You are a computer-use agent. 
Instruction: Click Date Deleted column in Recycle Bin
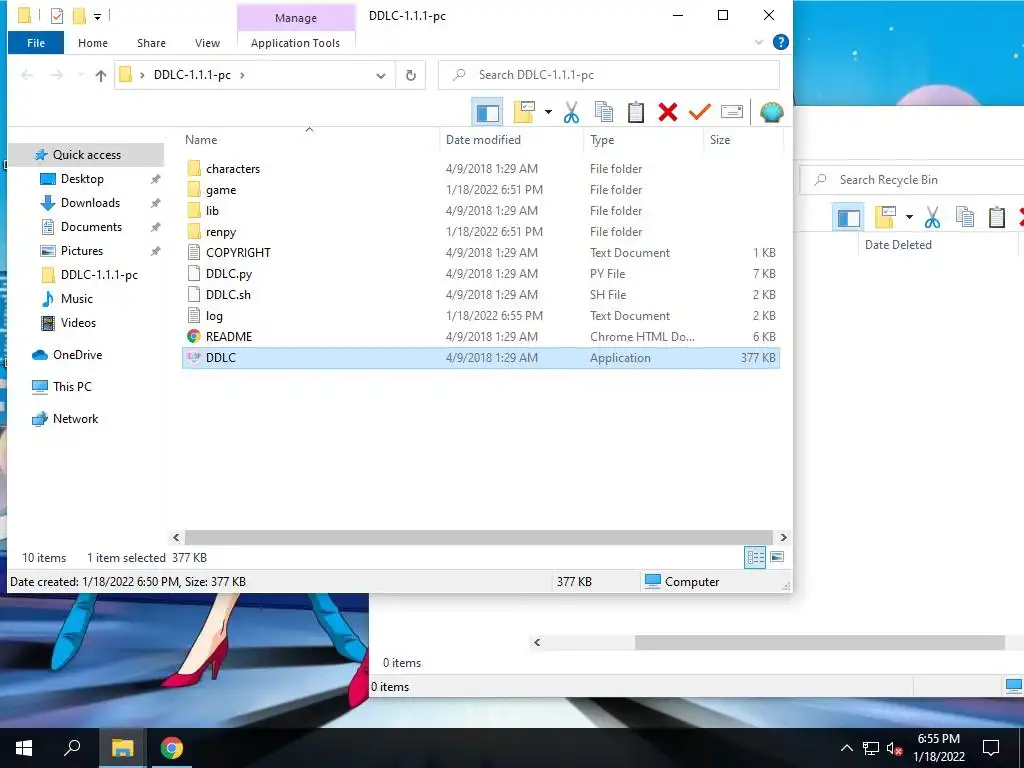(898, 245)
